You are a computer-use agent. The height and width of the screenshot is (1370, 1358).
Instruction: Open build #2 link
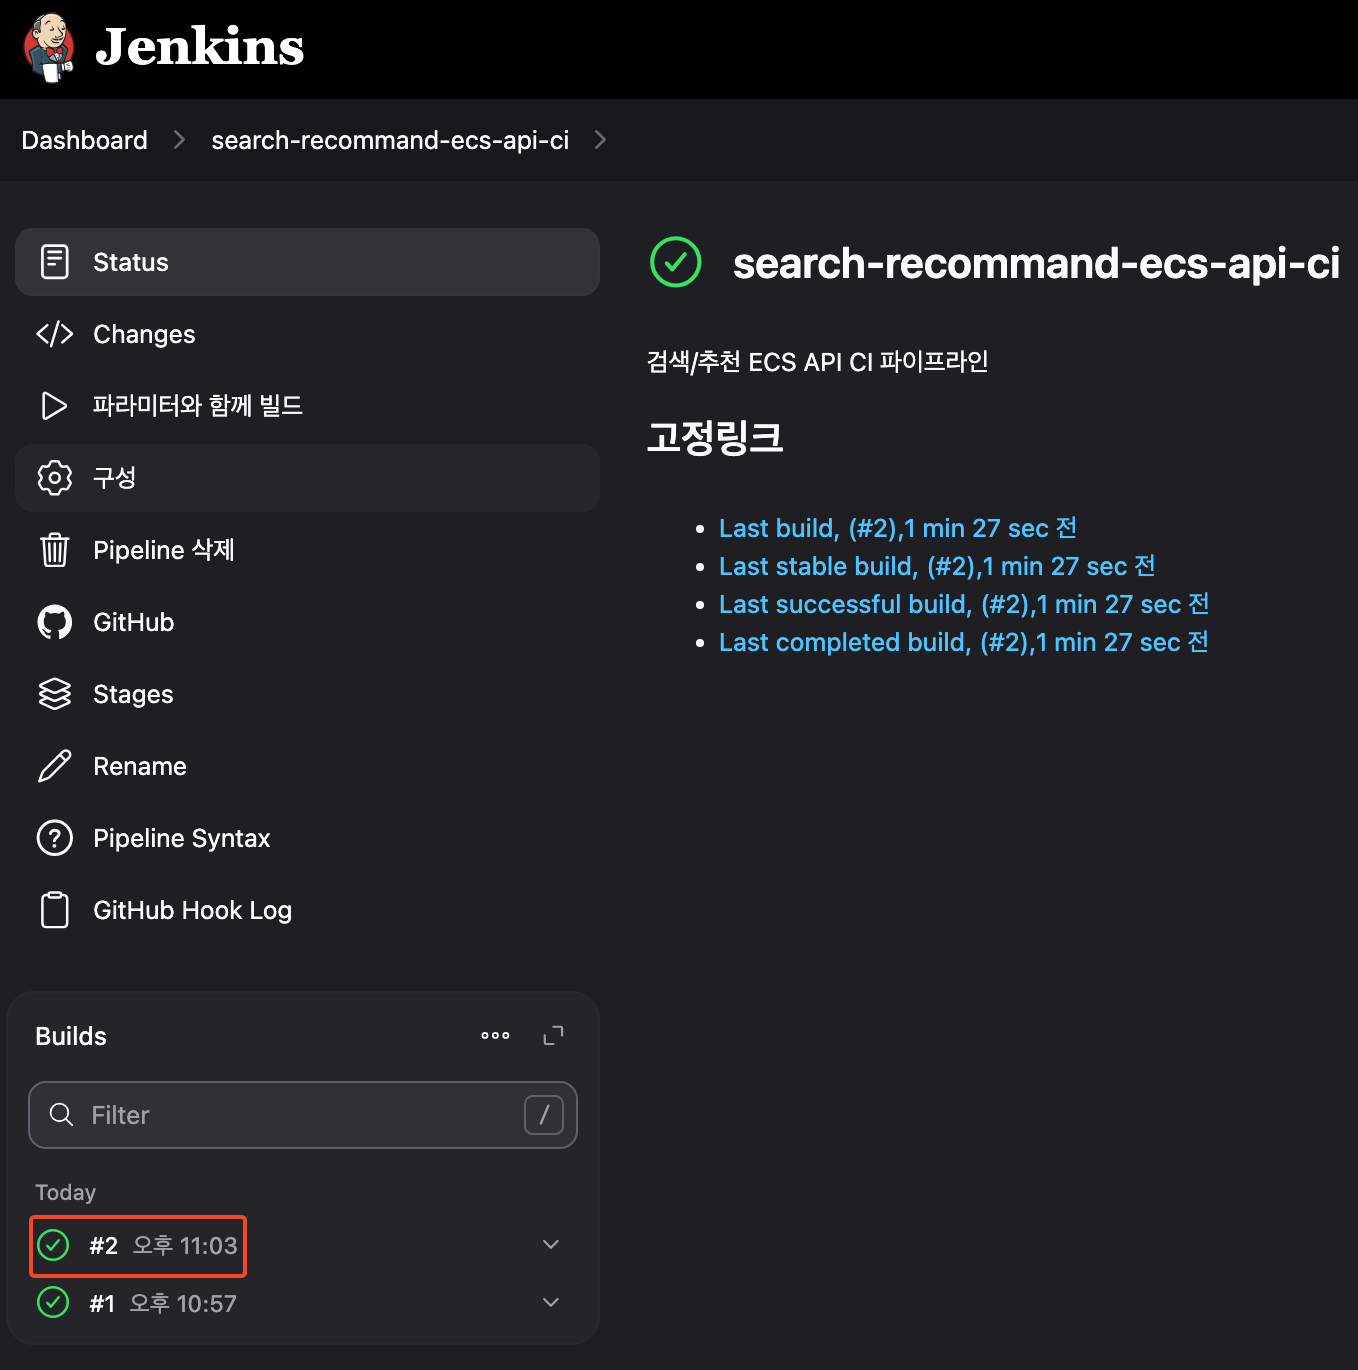[x=104, y=1245]
